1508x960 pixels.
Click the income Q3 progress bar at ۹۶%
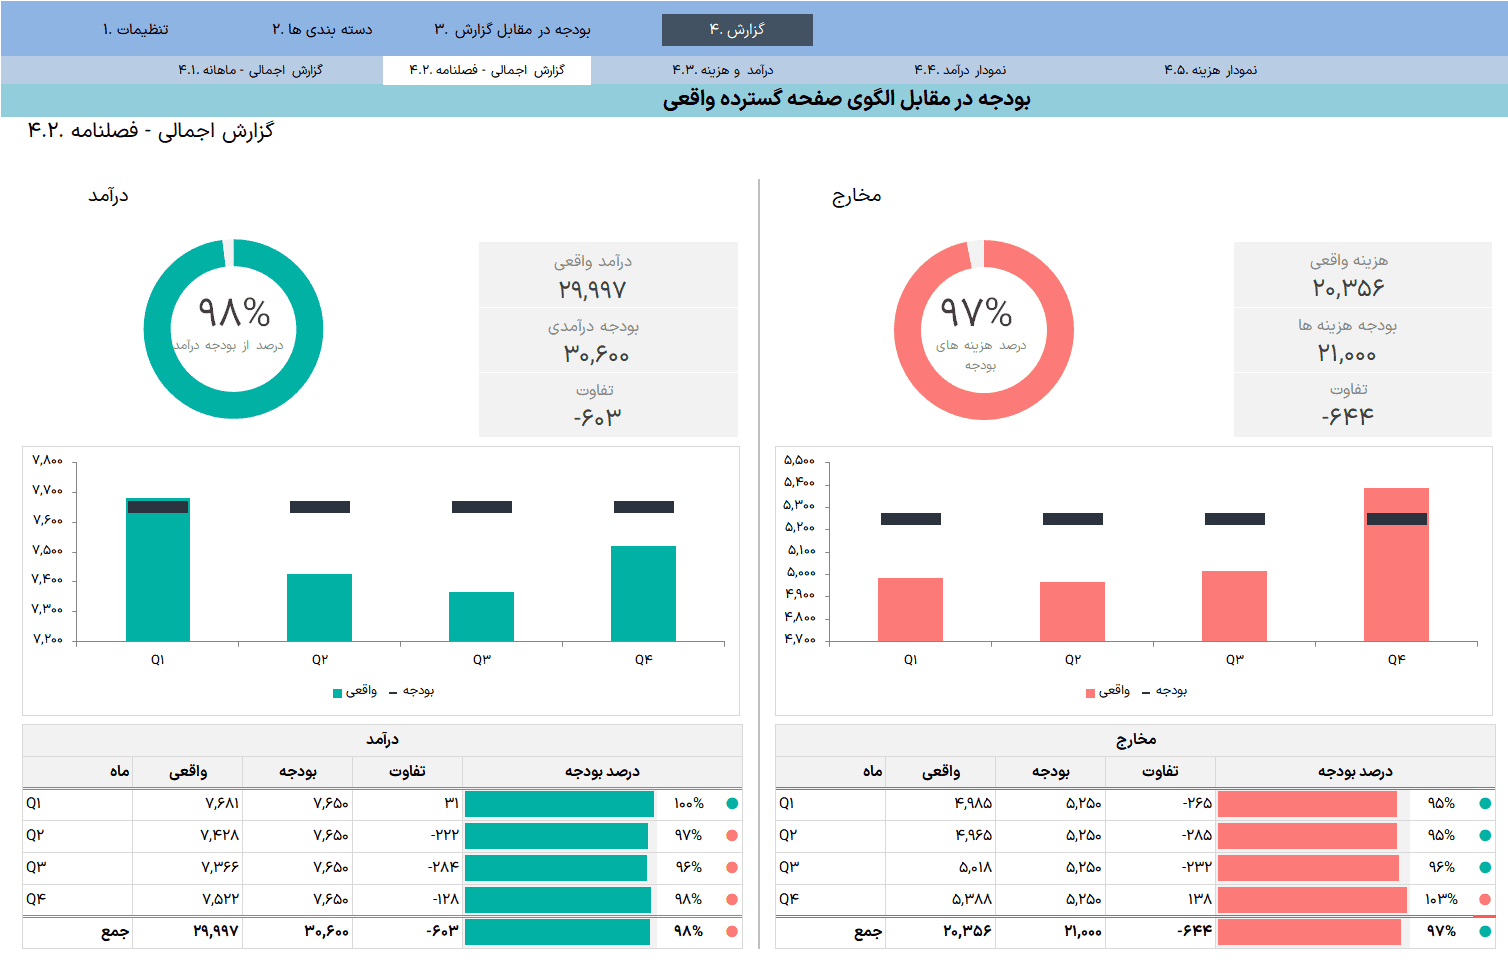[x=556, y=868]
